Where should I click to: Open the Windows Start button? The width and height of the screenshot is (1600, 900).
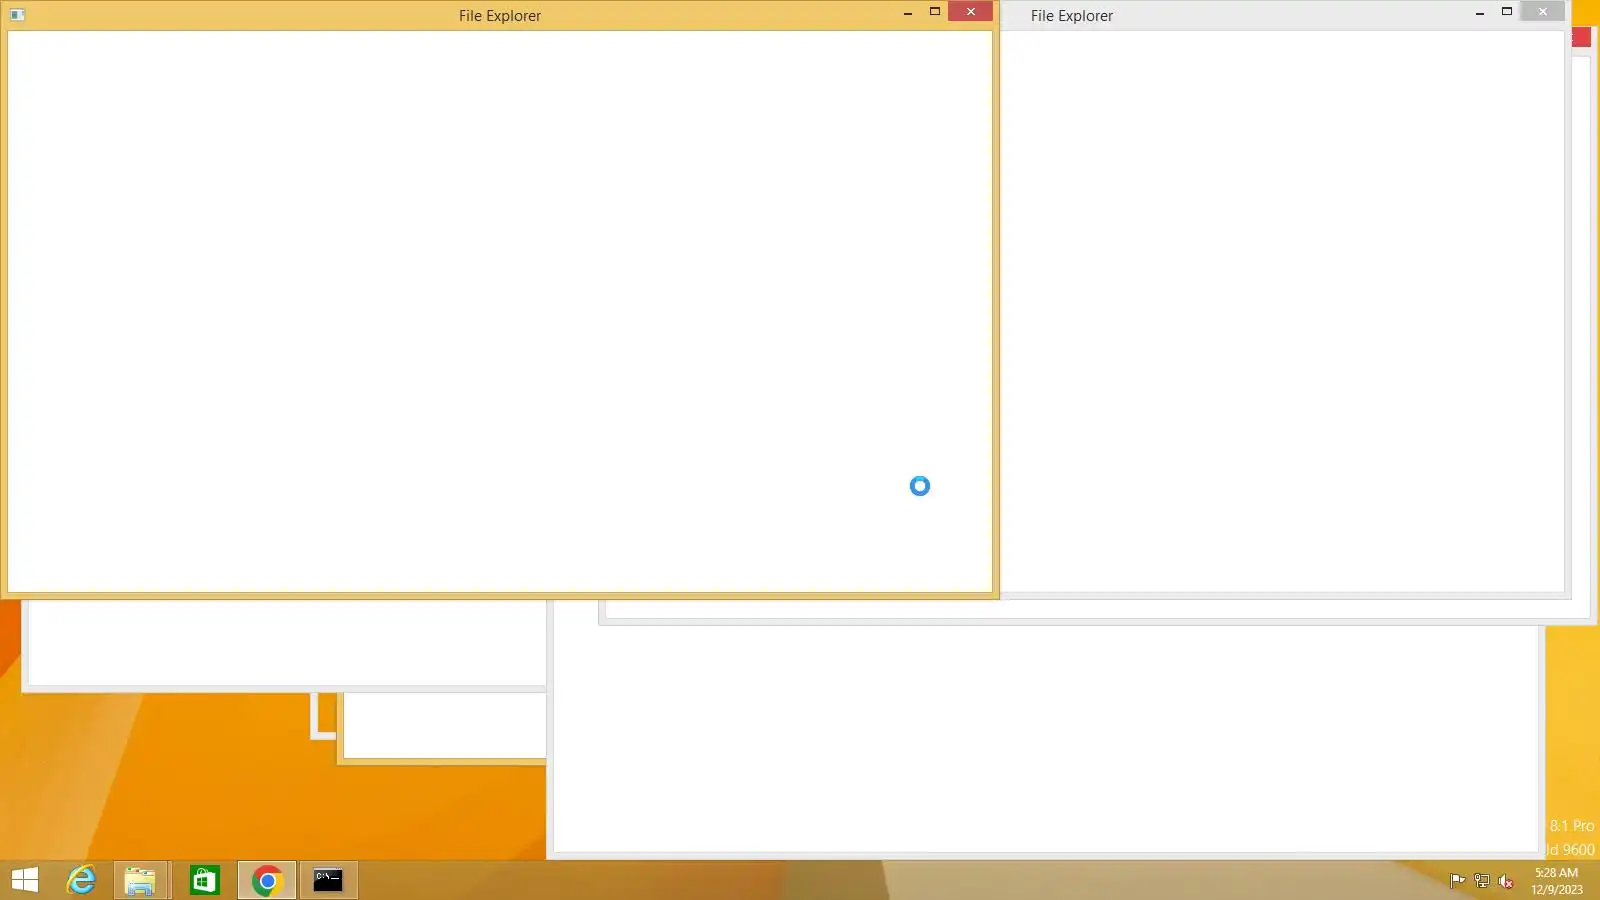(25, 880)
